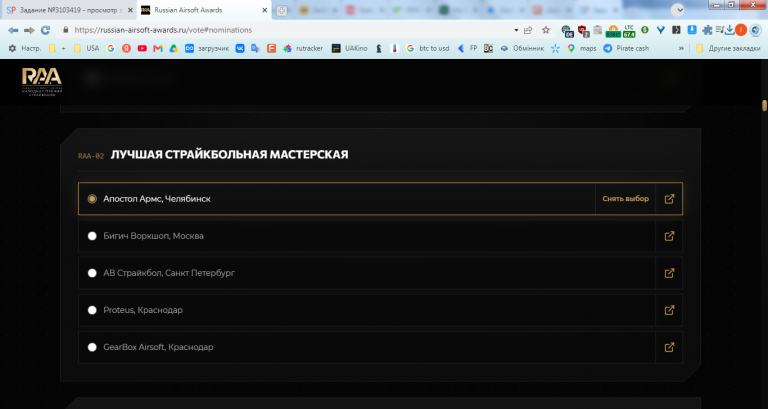
Task: Go back with browser back arrow
Action: point(13,30)
